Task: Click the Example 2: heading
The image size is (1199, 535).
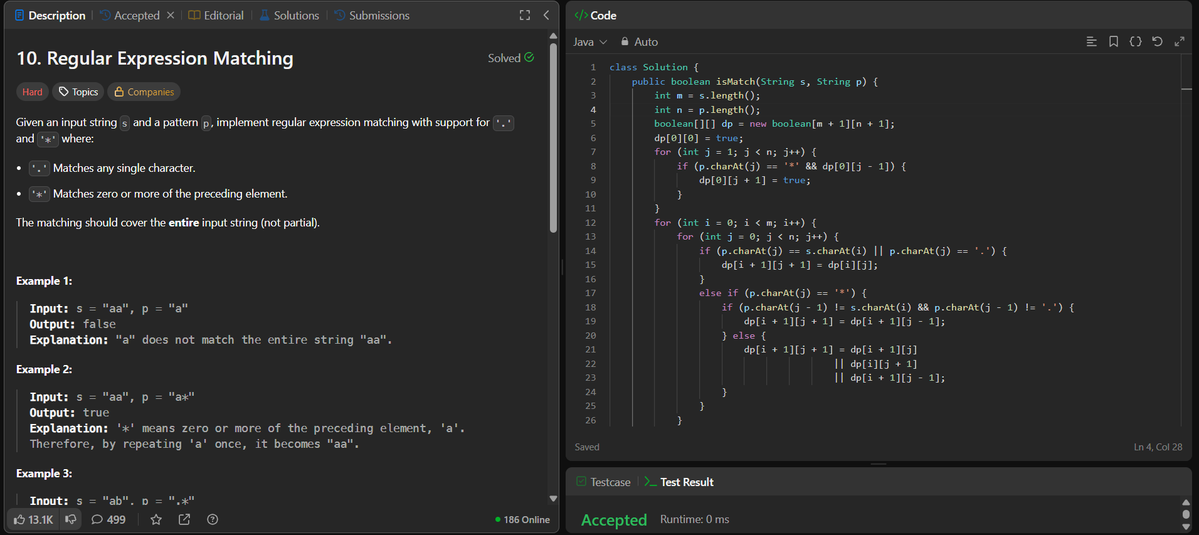Action: [44, 369]
